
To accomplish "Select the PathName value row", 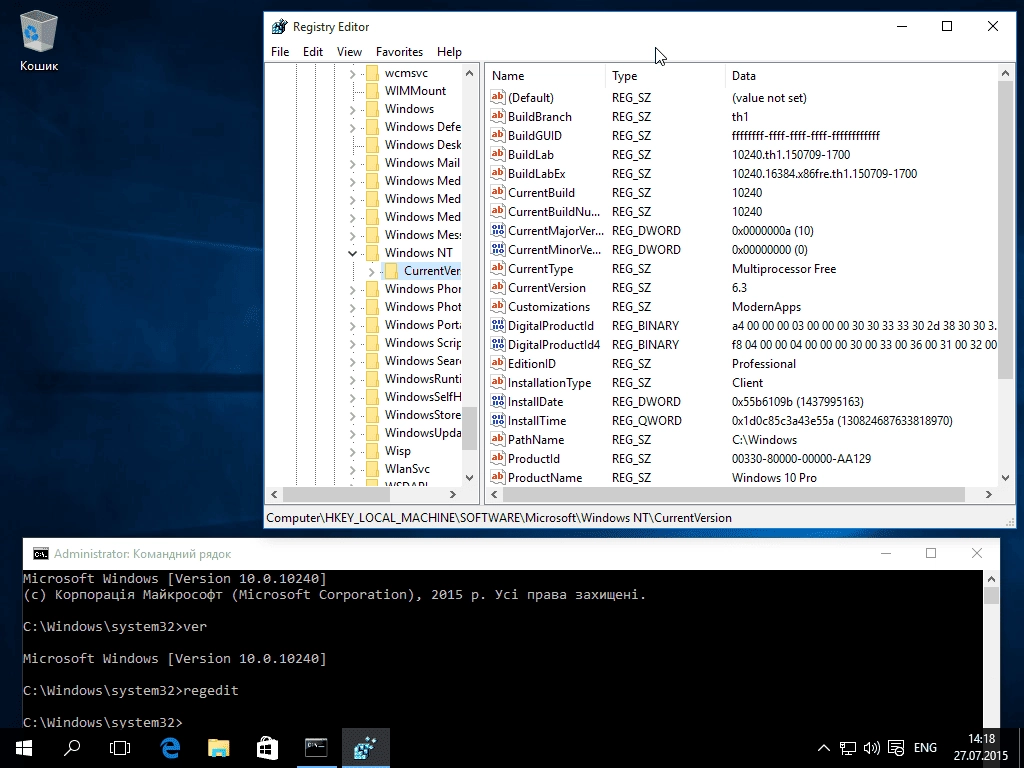I will point(743,440).
